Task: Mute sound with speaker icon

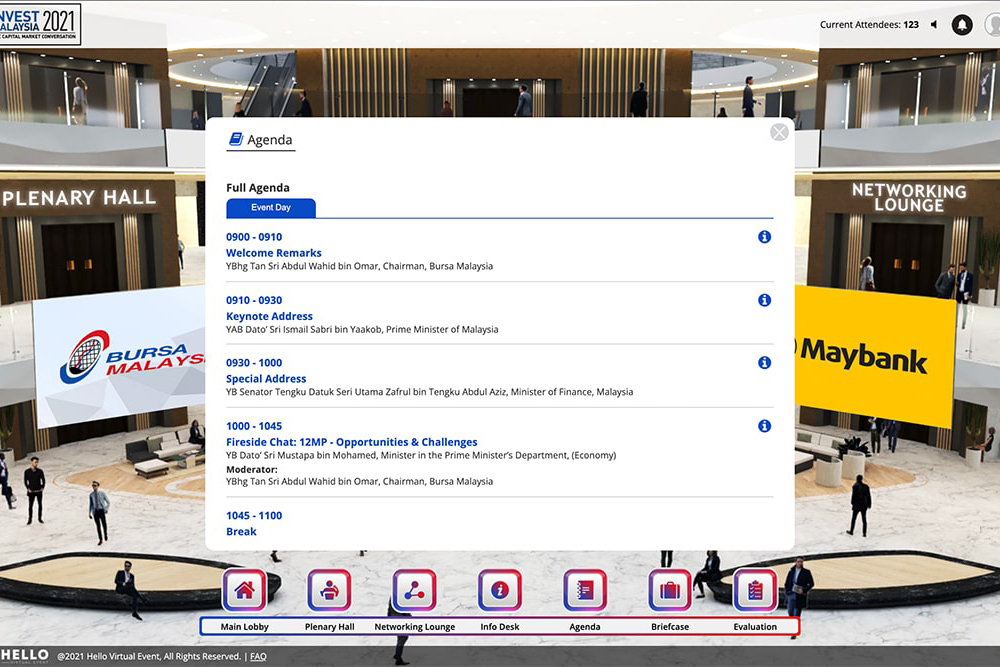Action: [x=934, y=25]
